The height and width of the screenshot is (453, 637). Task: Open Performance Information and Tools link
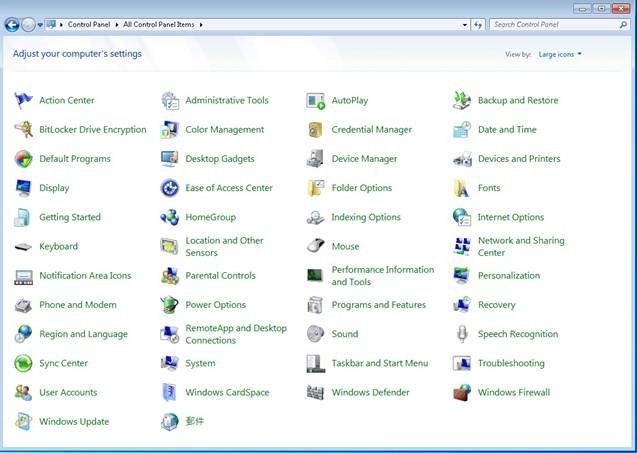(x=383, y=275)
